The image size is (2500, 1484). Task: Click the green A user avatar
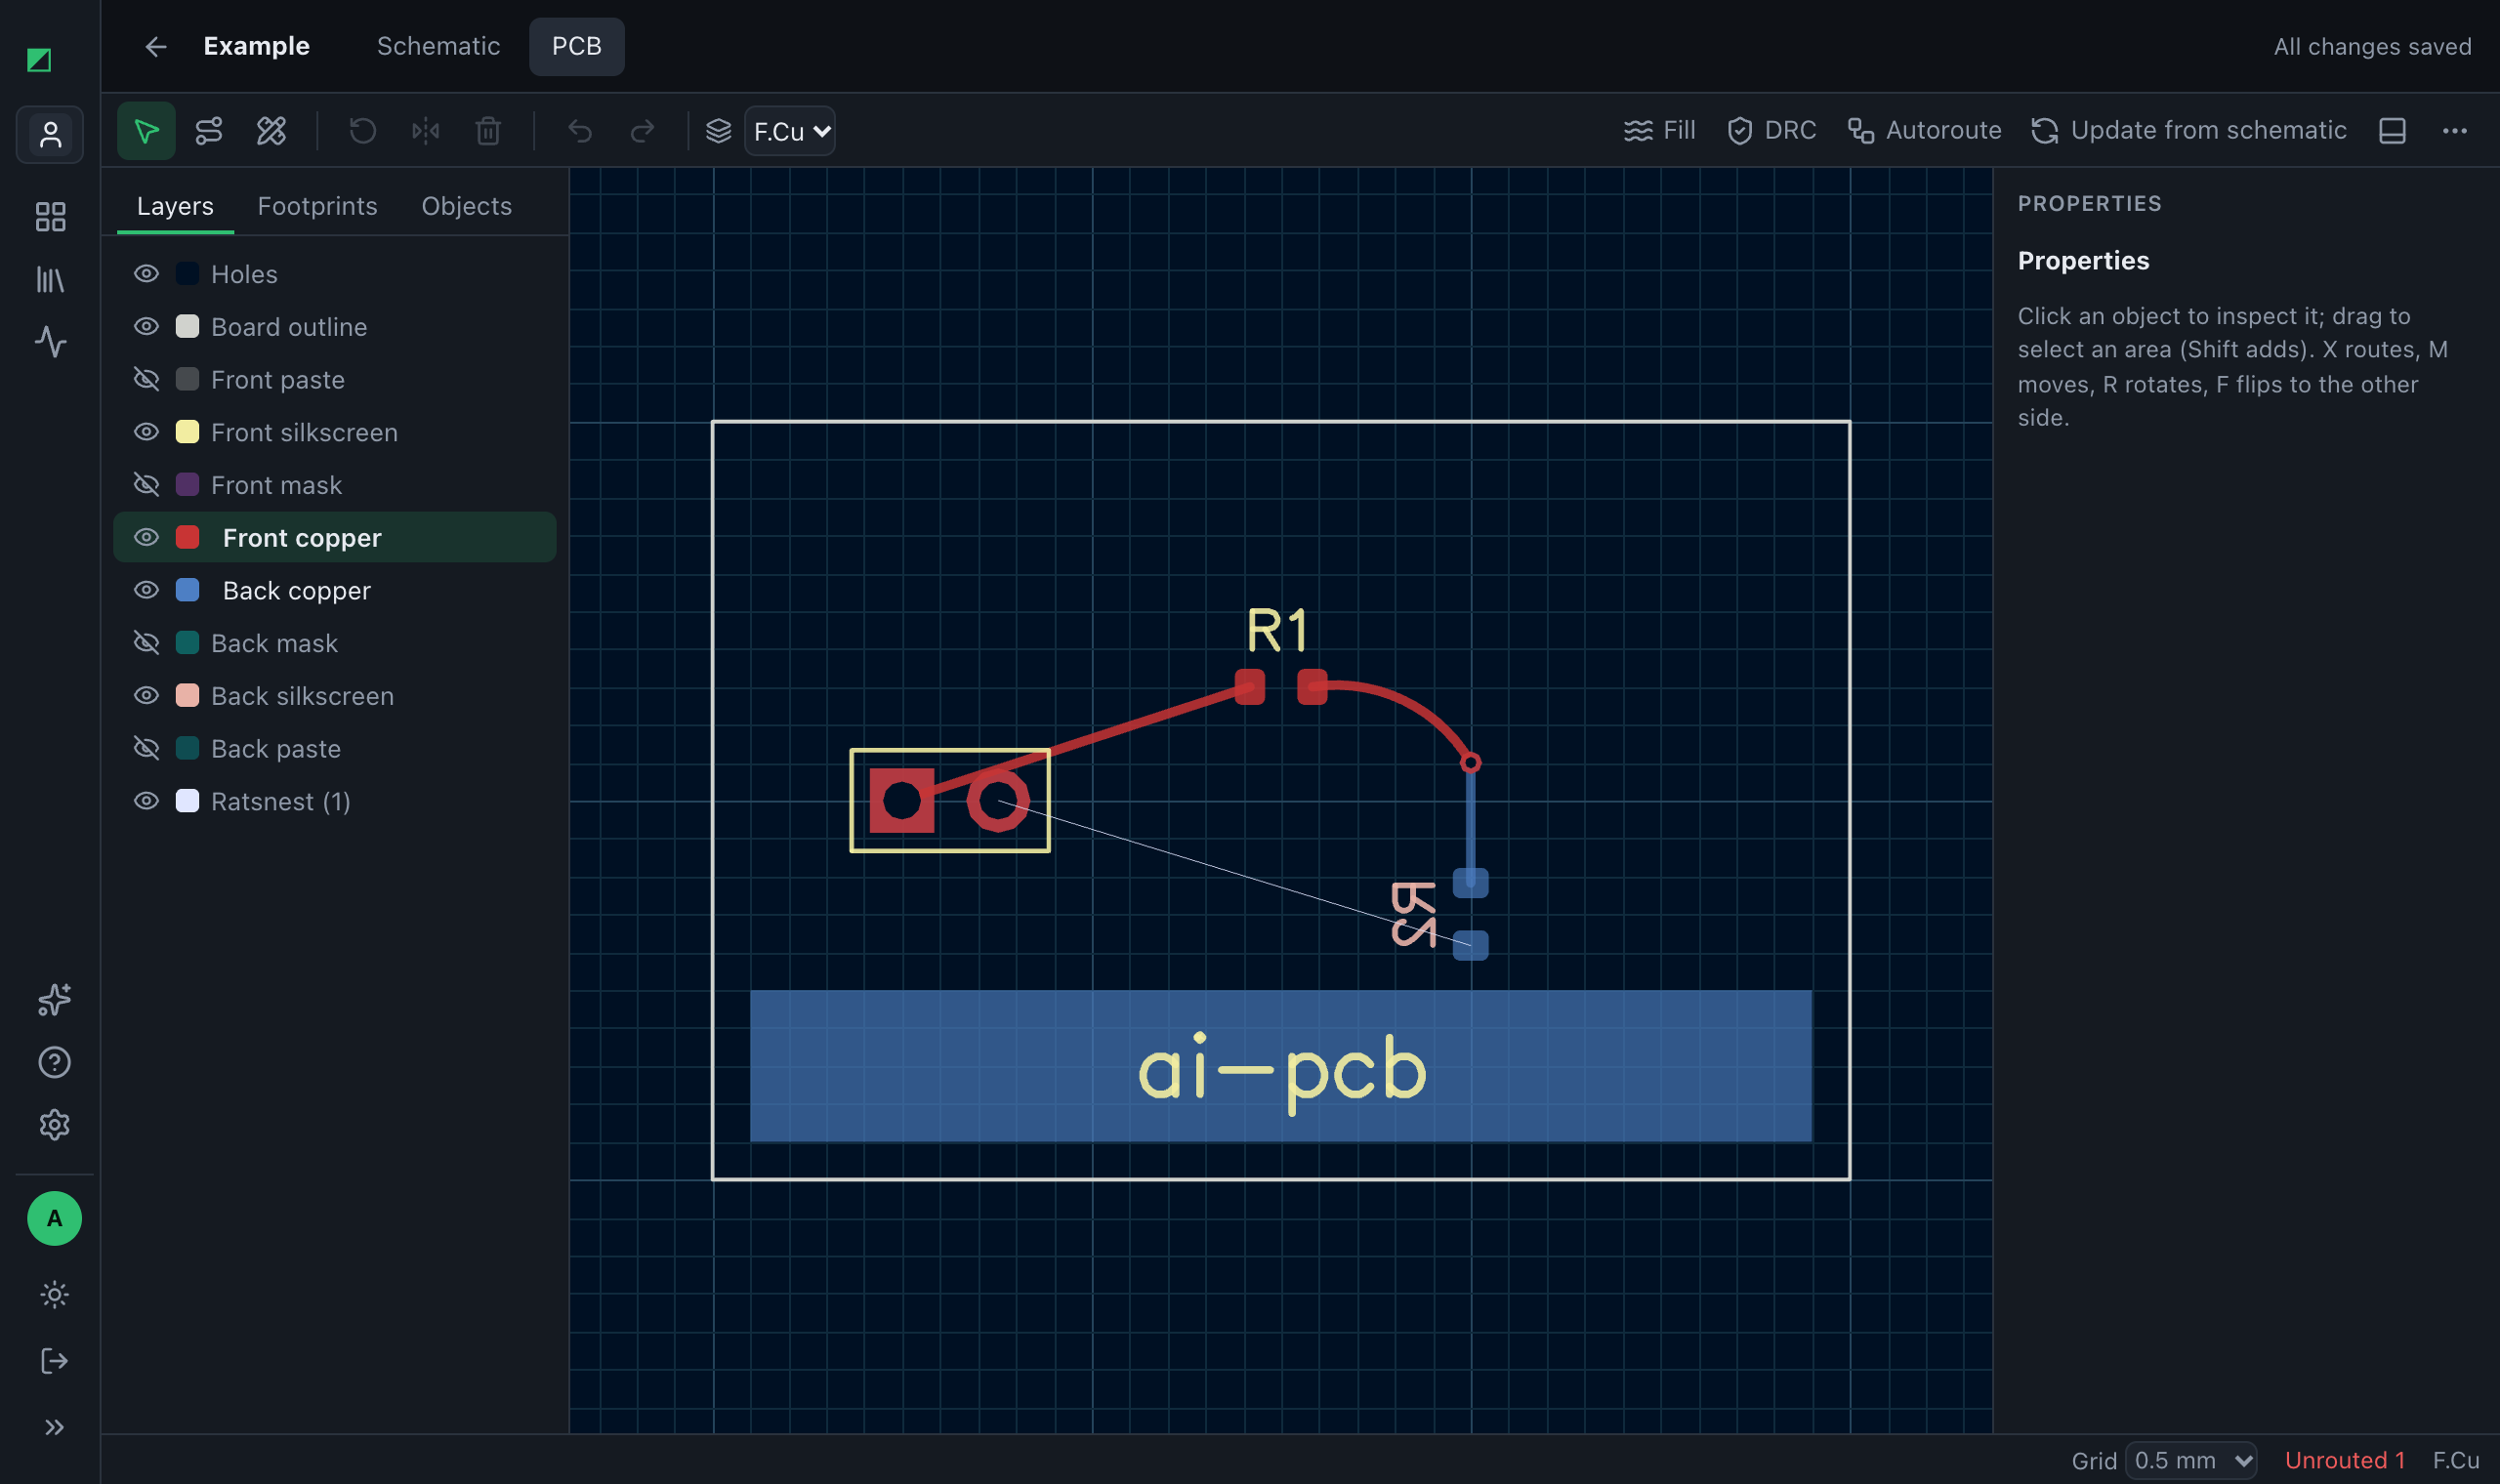(x=54, y=1218)
